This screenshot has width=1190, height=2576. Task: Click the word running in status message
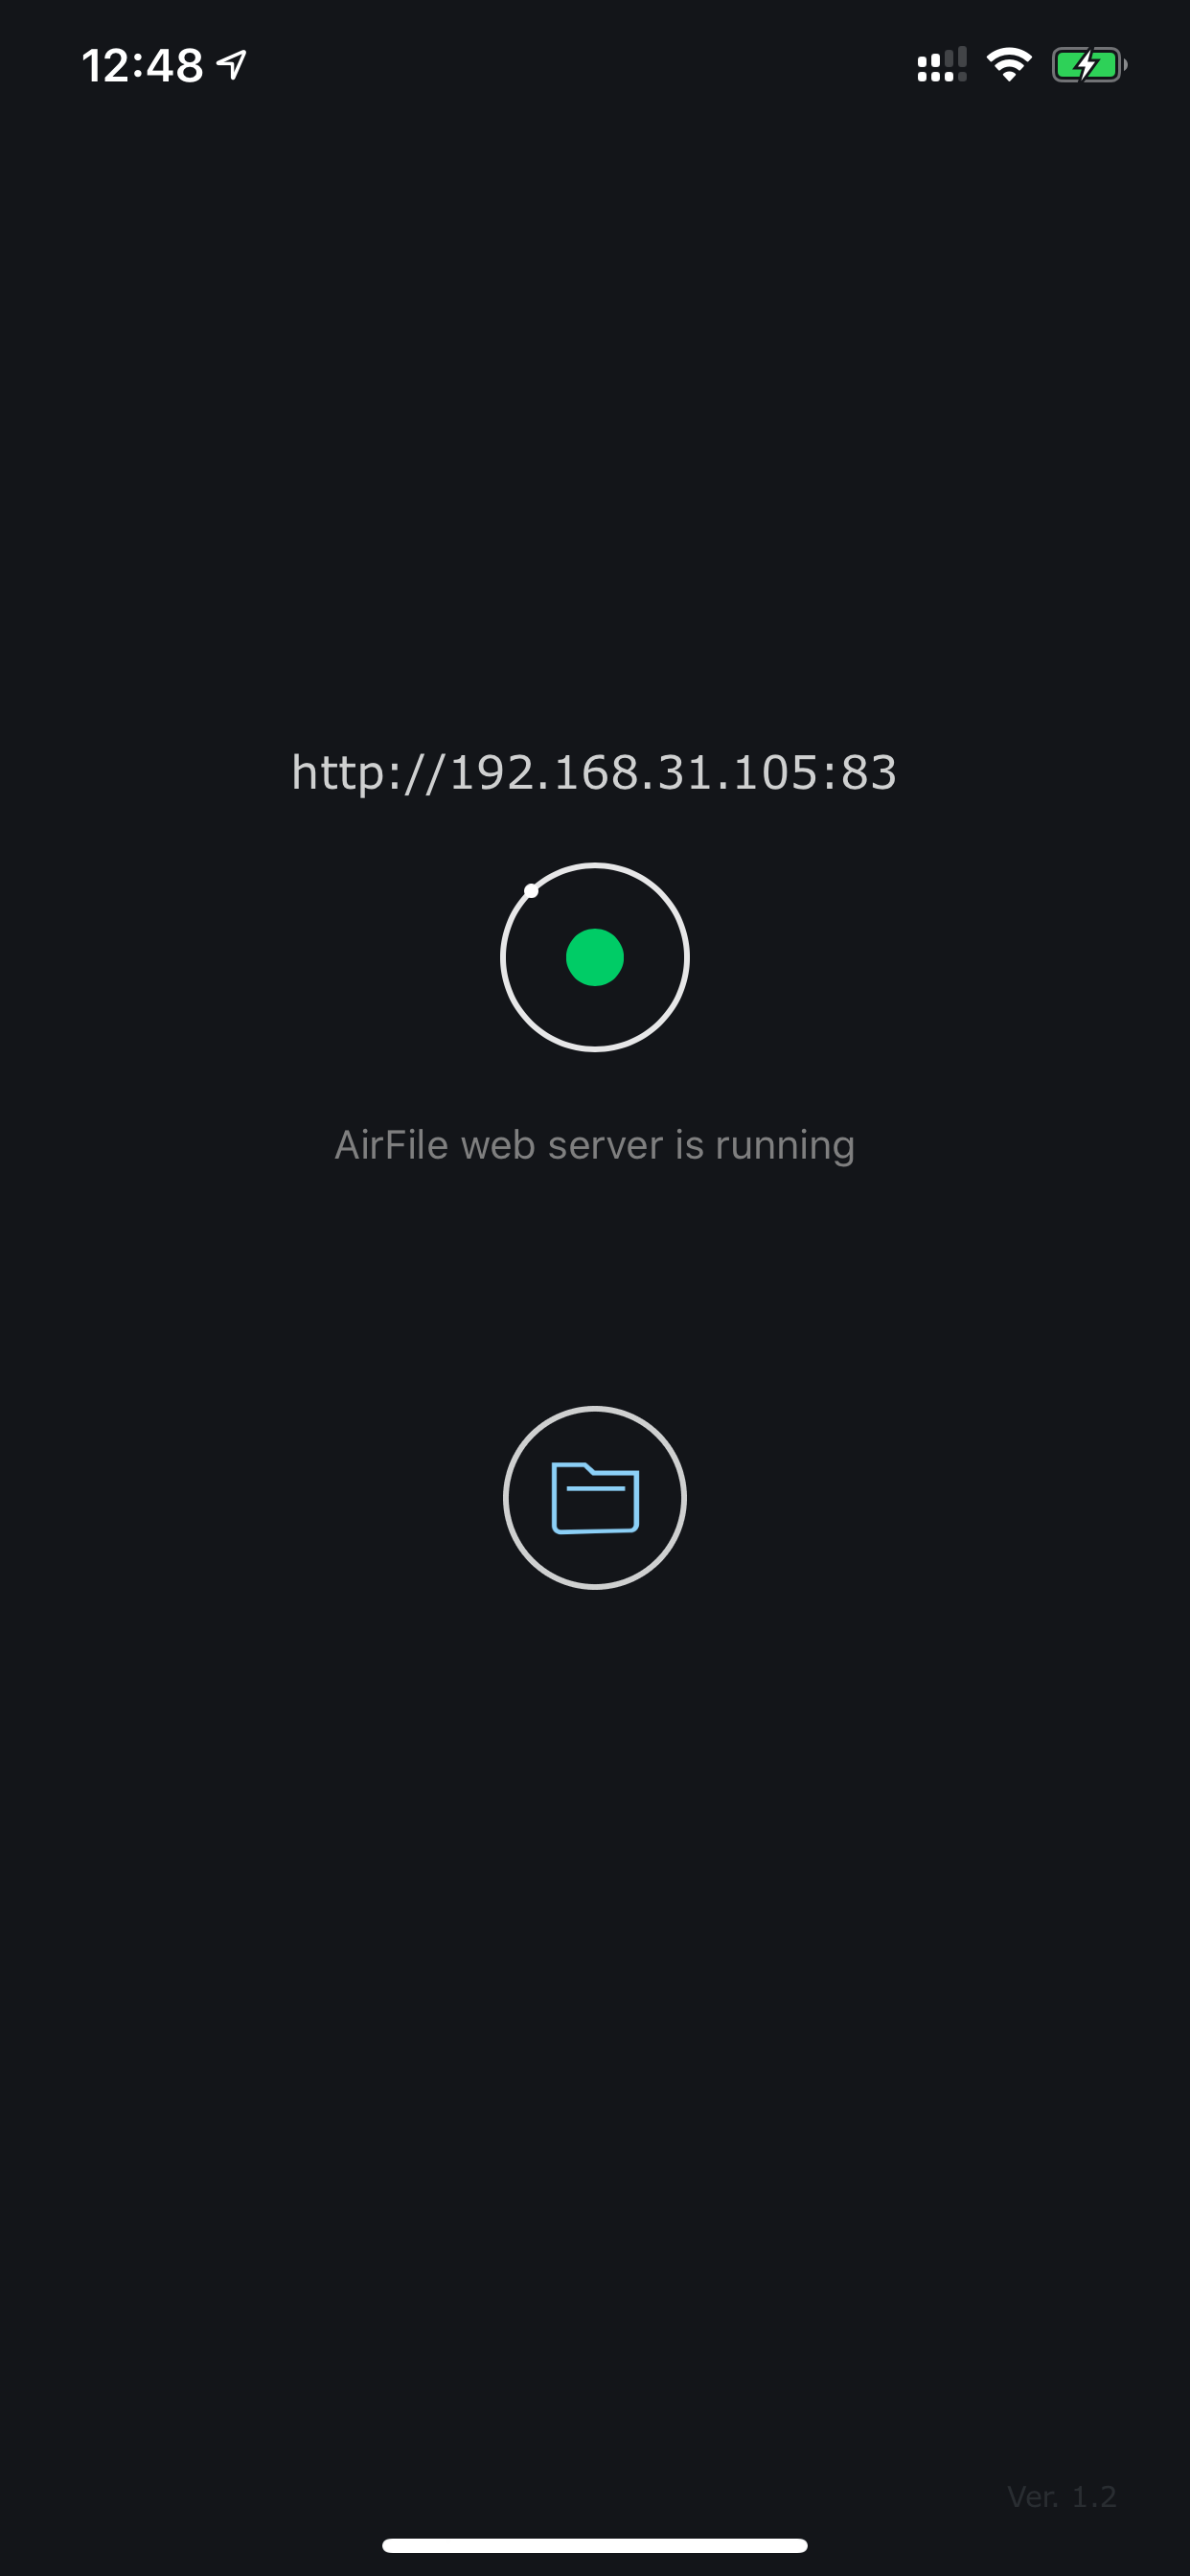pyautogui.click(x=785, y=1146)
